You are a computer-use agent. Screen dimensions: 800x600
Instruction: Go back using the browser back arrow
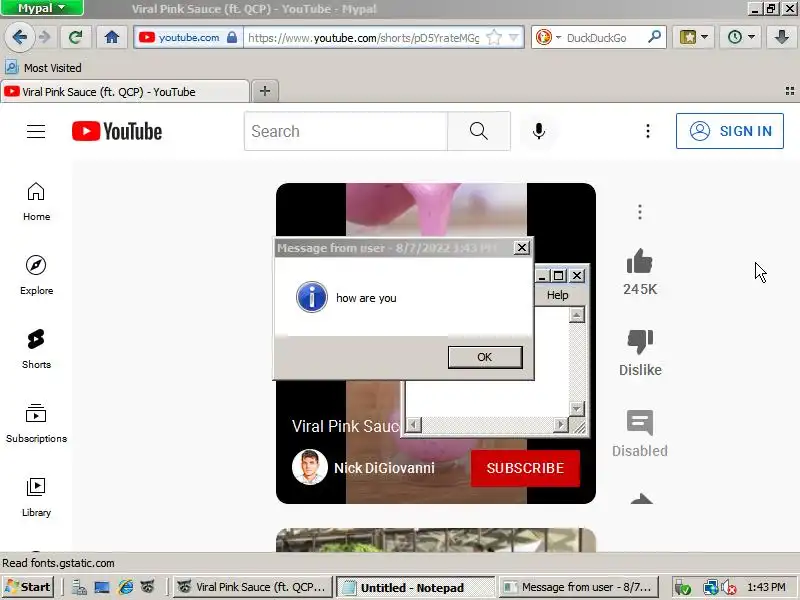[19, 37]
